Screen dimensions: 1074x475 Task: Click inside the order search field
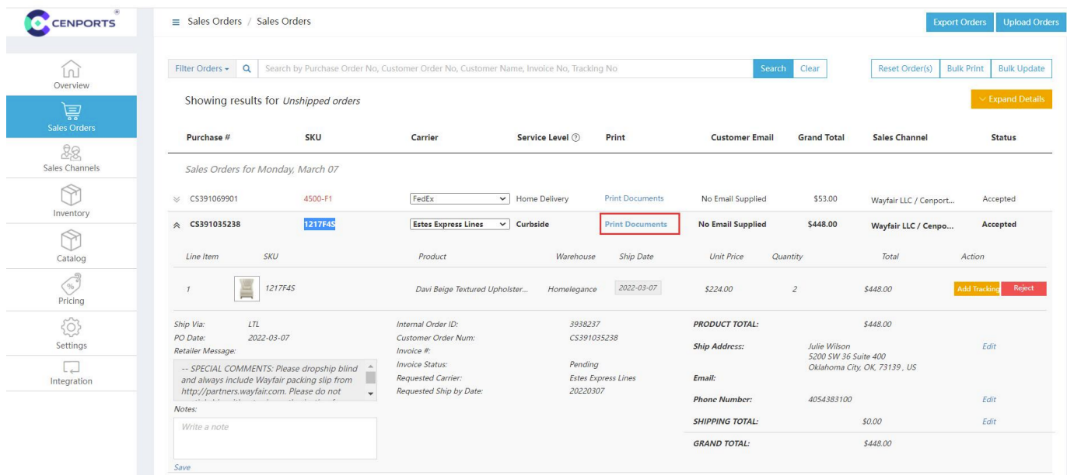505,69
